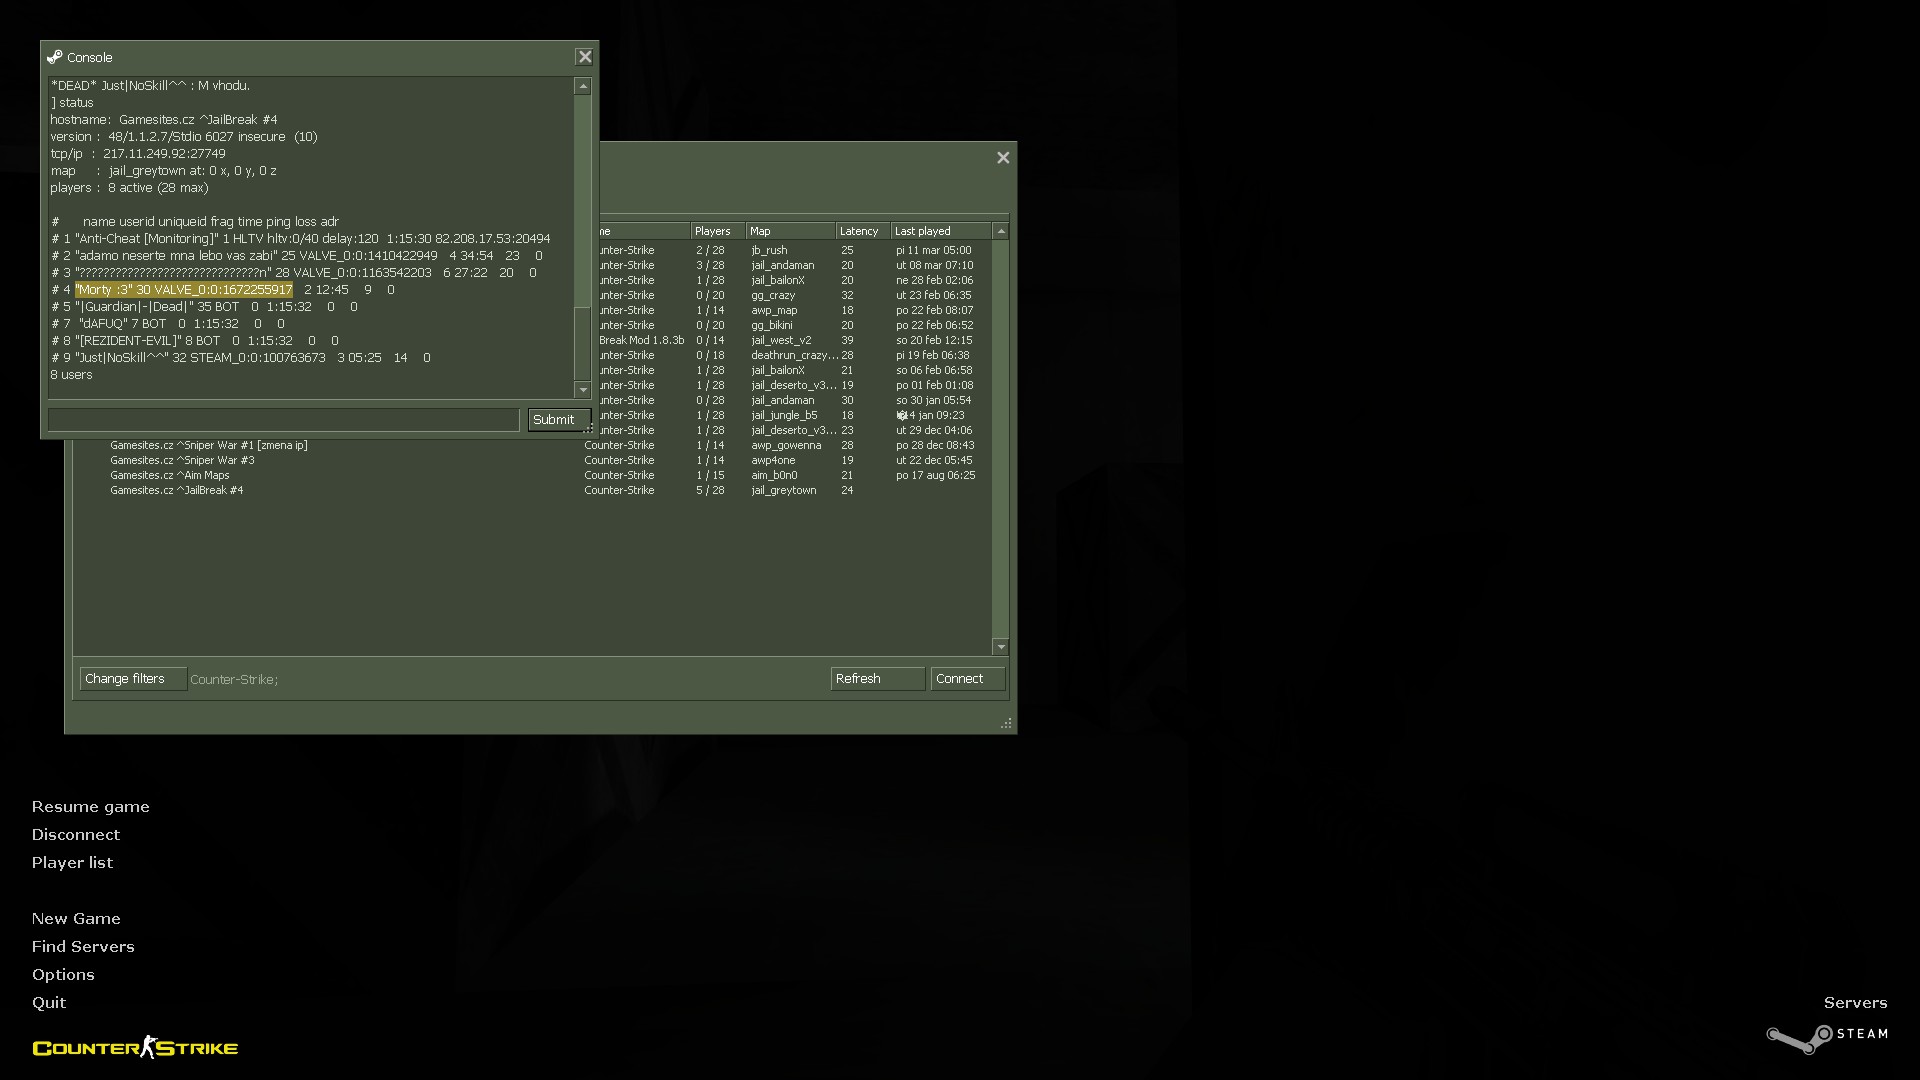
Task: Click the Steam logo in the corner
Action: [1827, 1038]
